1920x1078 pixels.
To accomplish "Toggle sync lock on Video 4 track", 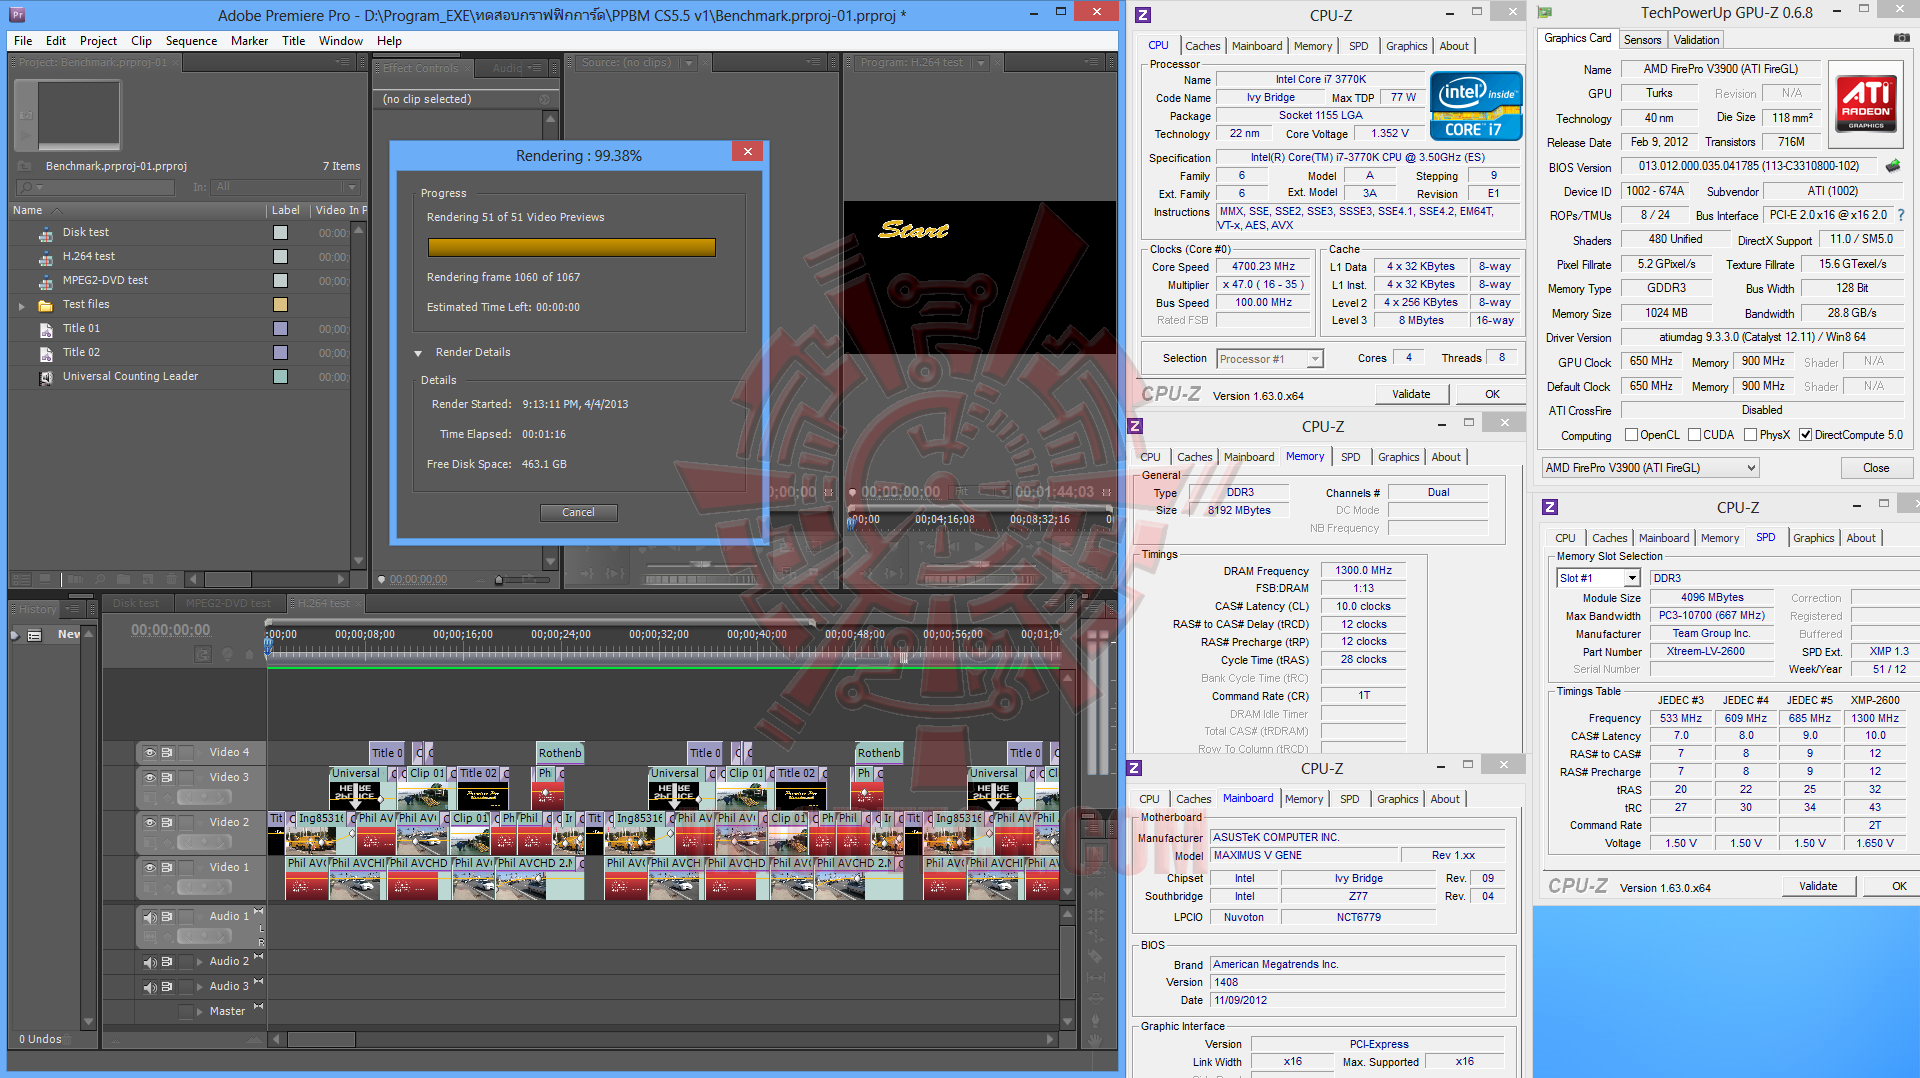I will (167, 752).
